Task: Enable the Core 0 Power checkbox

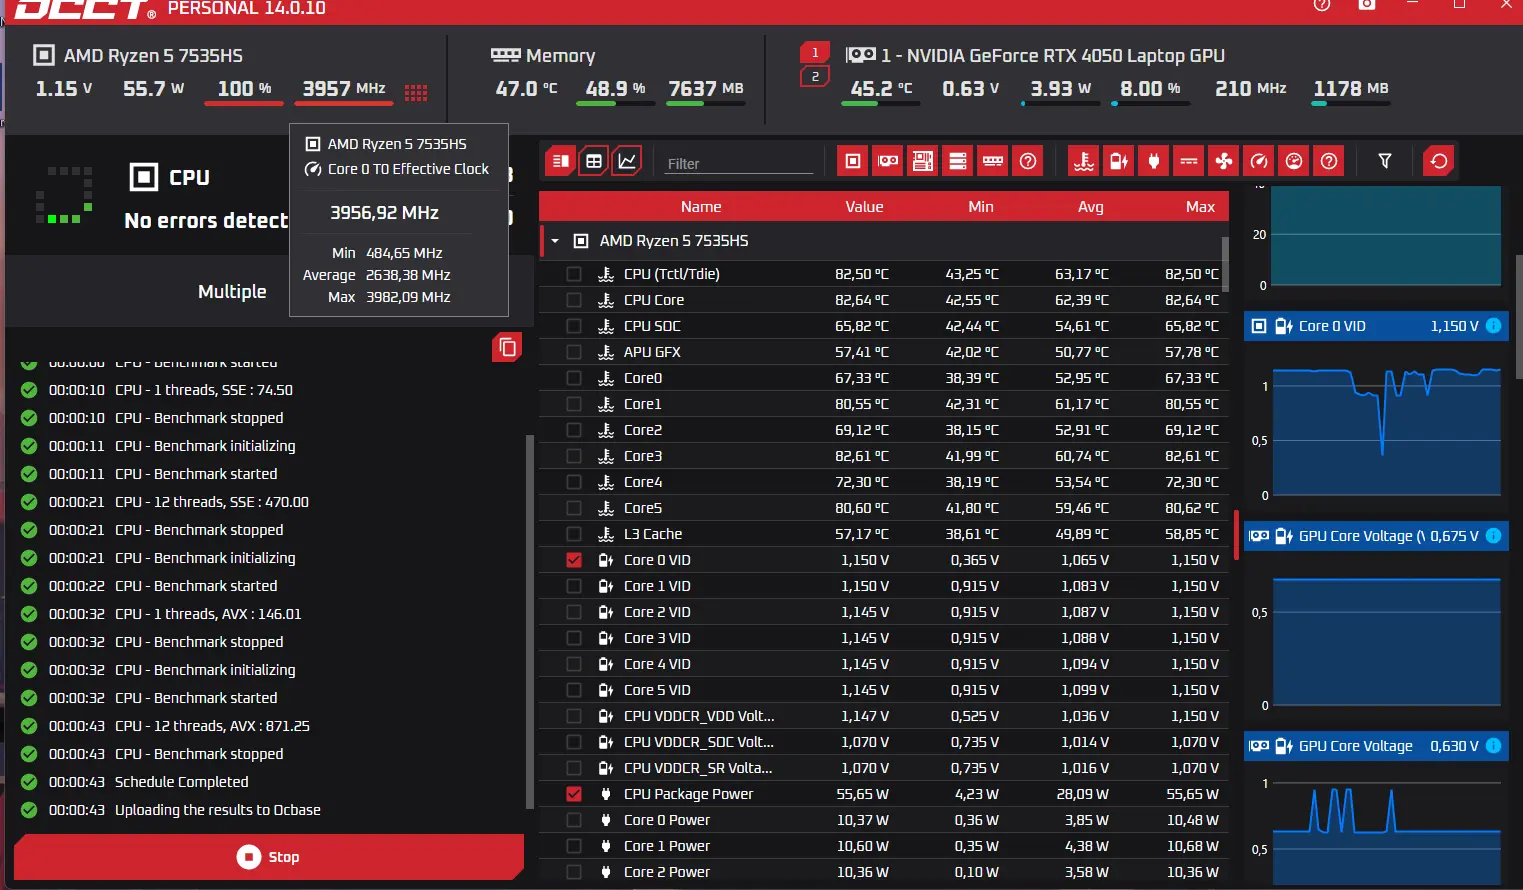Action: tap(574, 820)
